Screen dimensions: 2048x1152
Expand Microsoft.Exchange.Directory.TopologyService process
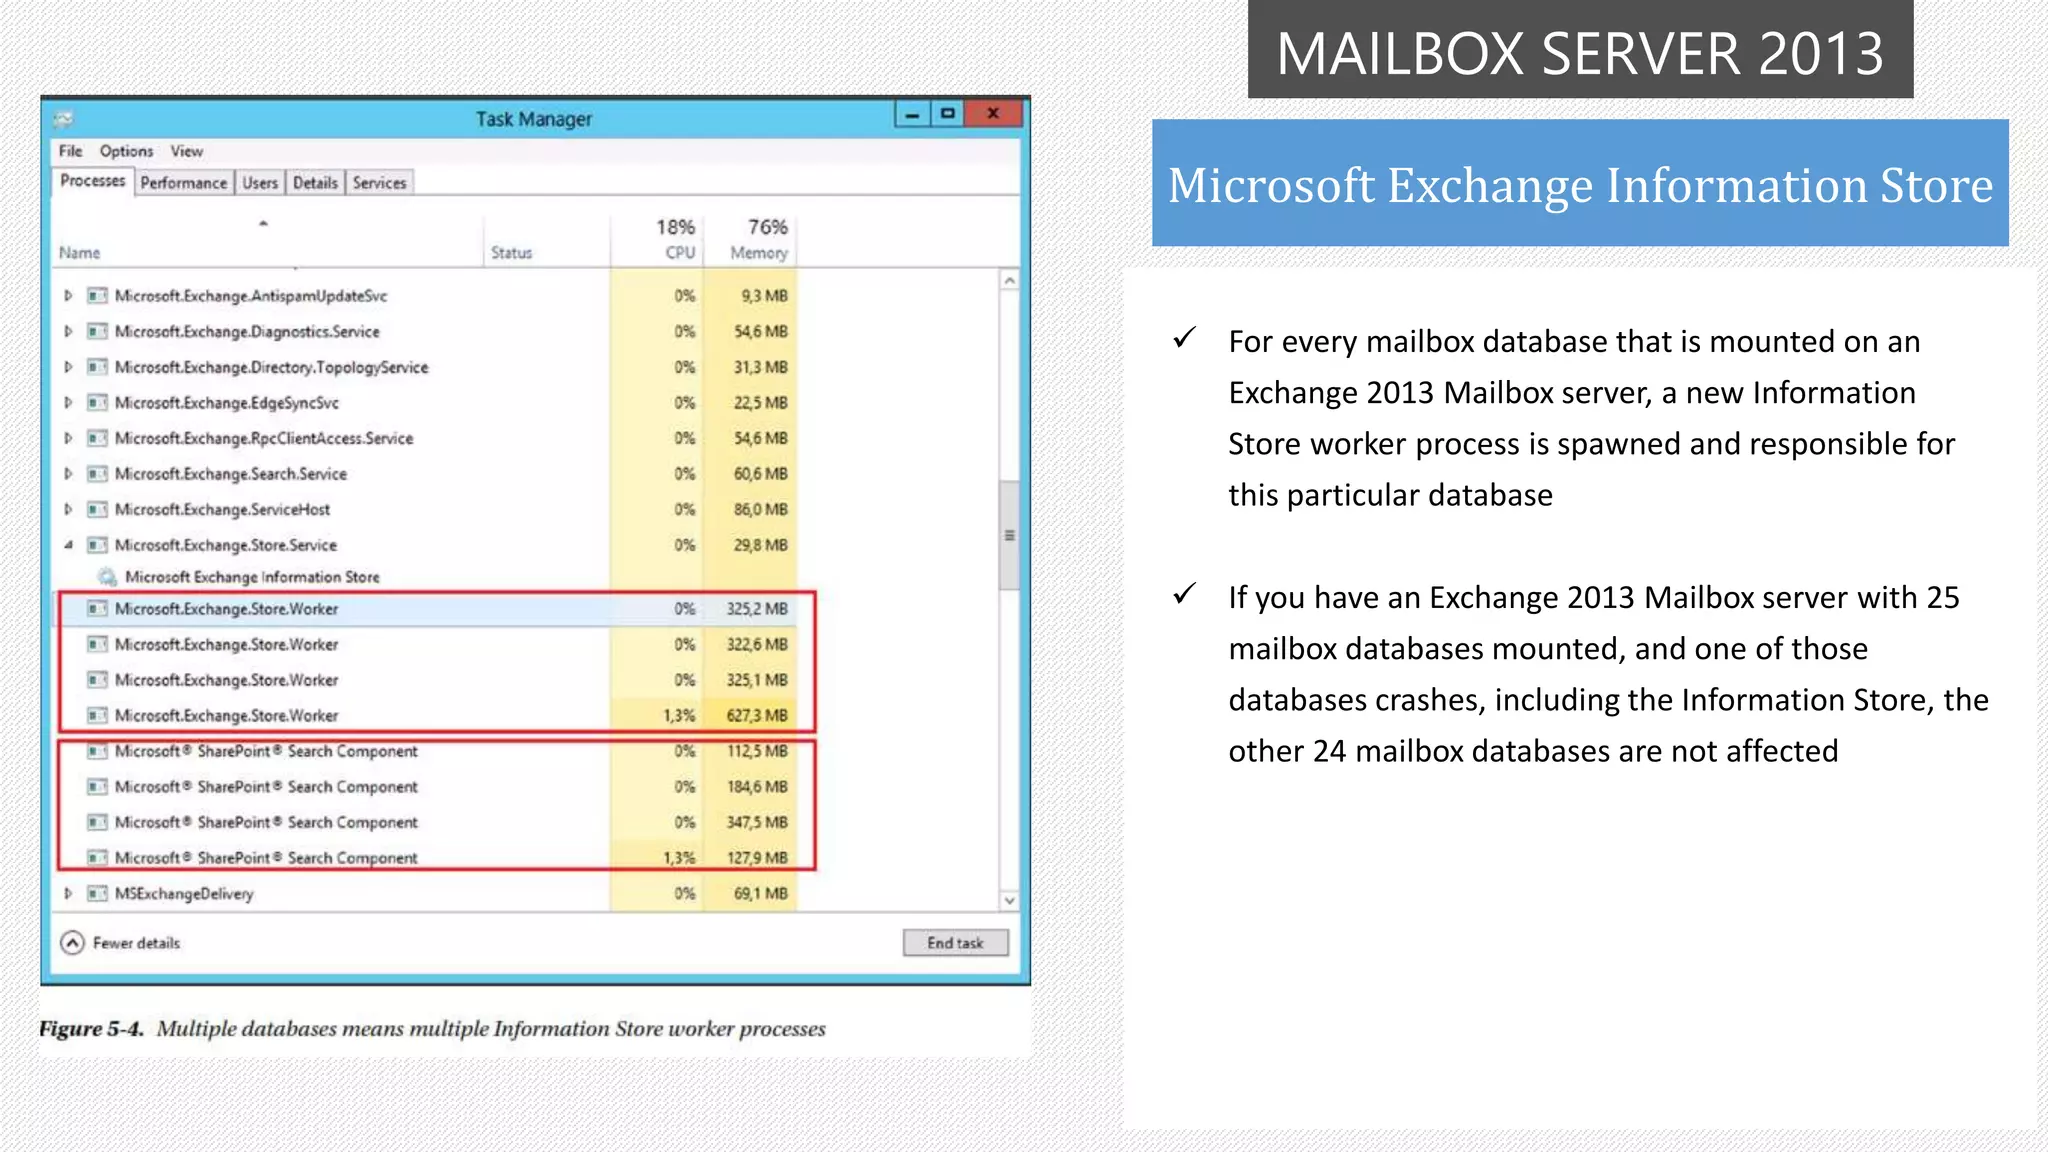pos(68,367)
